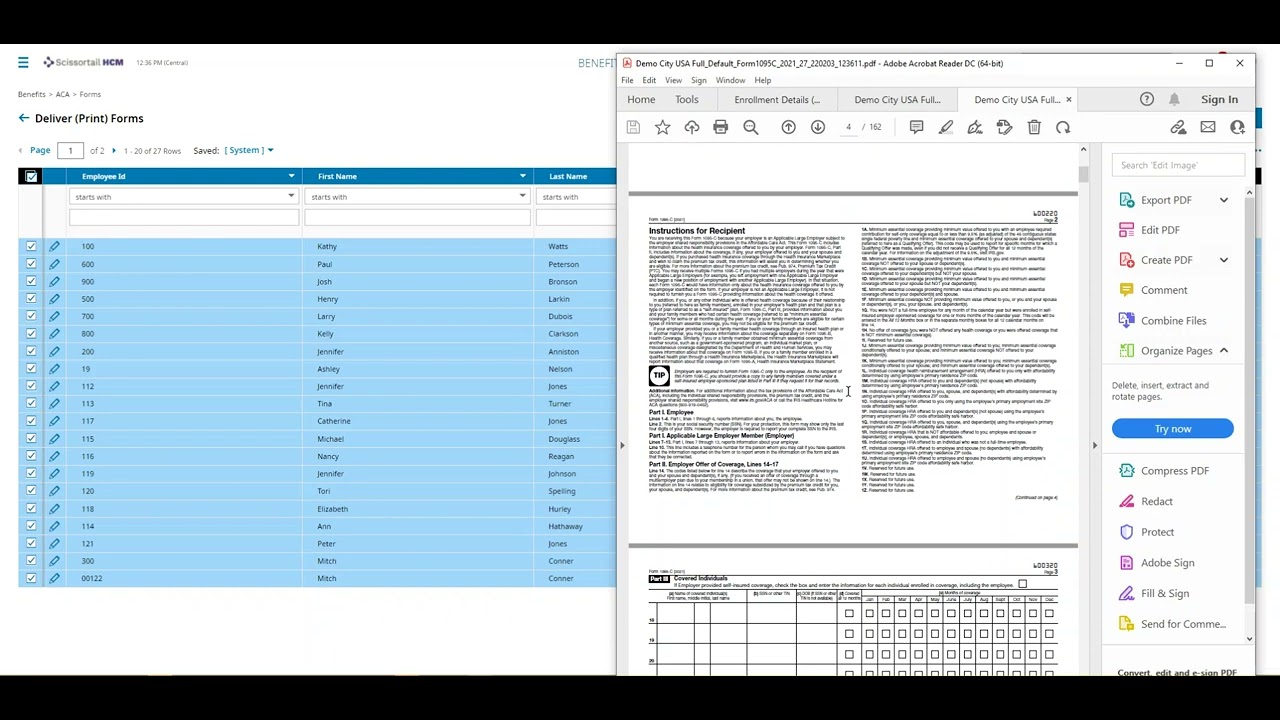The width and height of the screenshot is (1280, 720).
Task: Open the Saved [System] view dropdown
Action: pyautogui.click(x=249, y=150)
